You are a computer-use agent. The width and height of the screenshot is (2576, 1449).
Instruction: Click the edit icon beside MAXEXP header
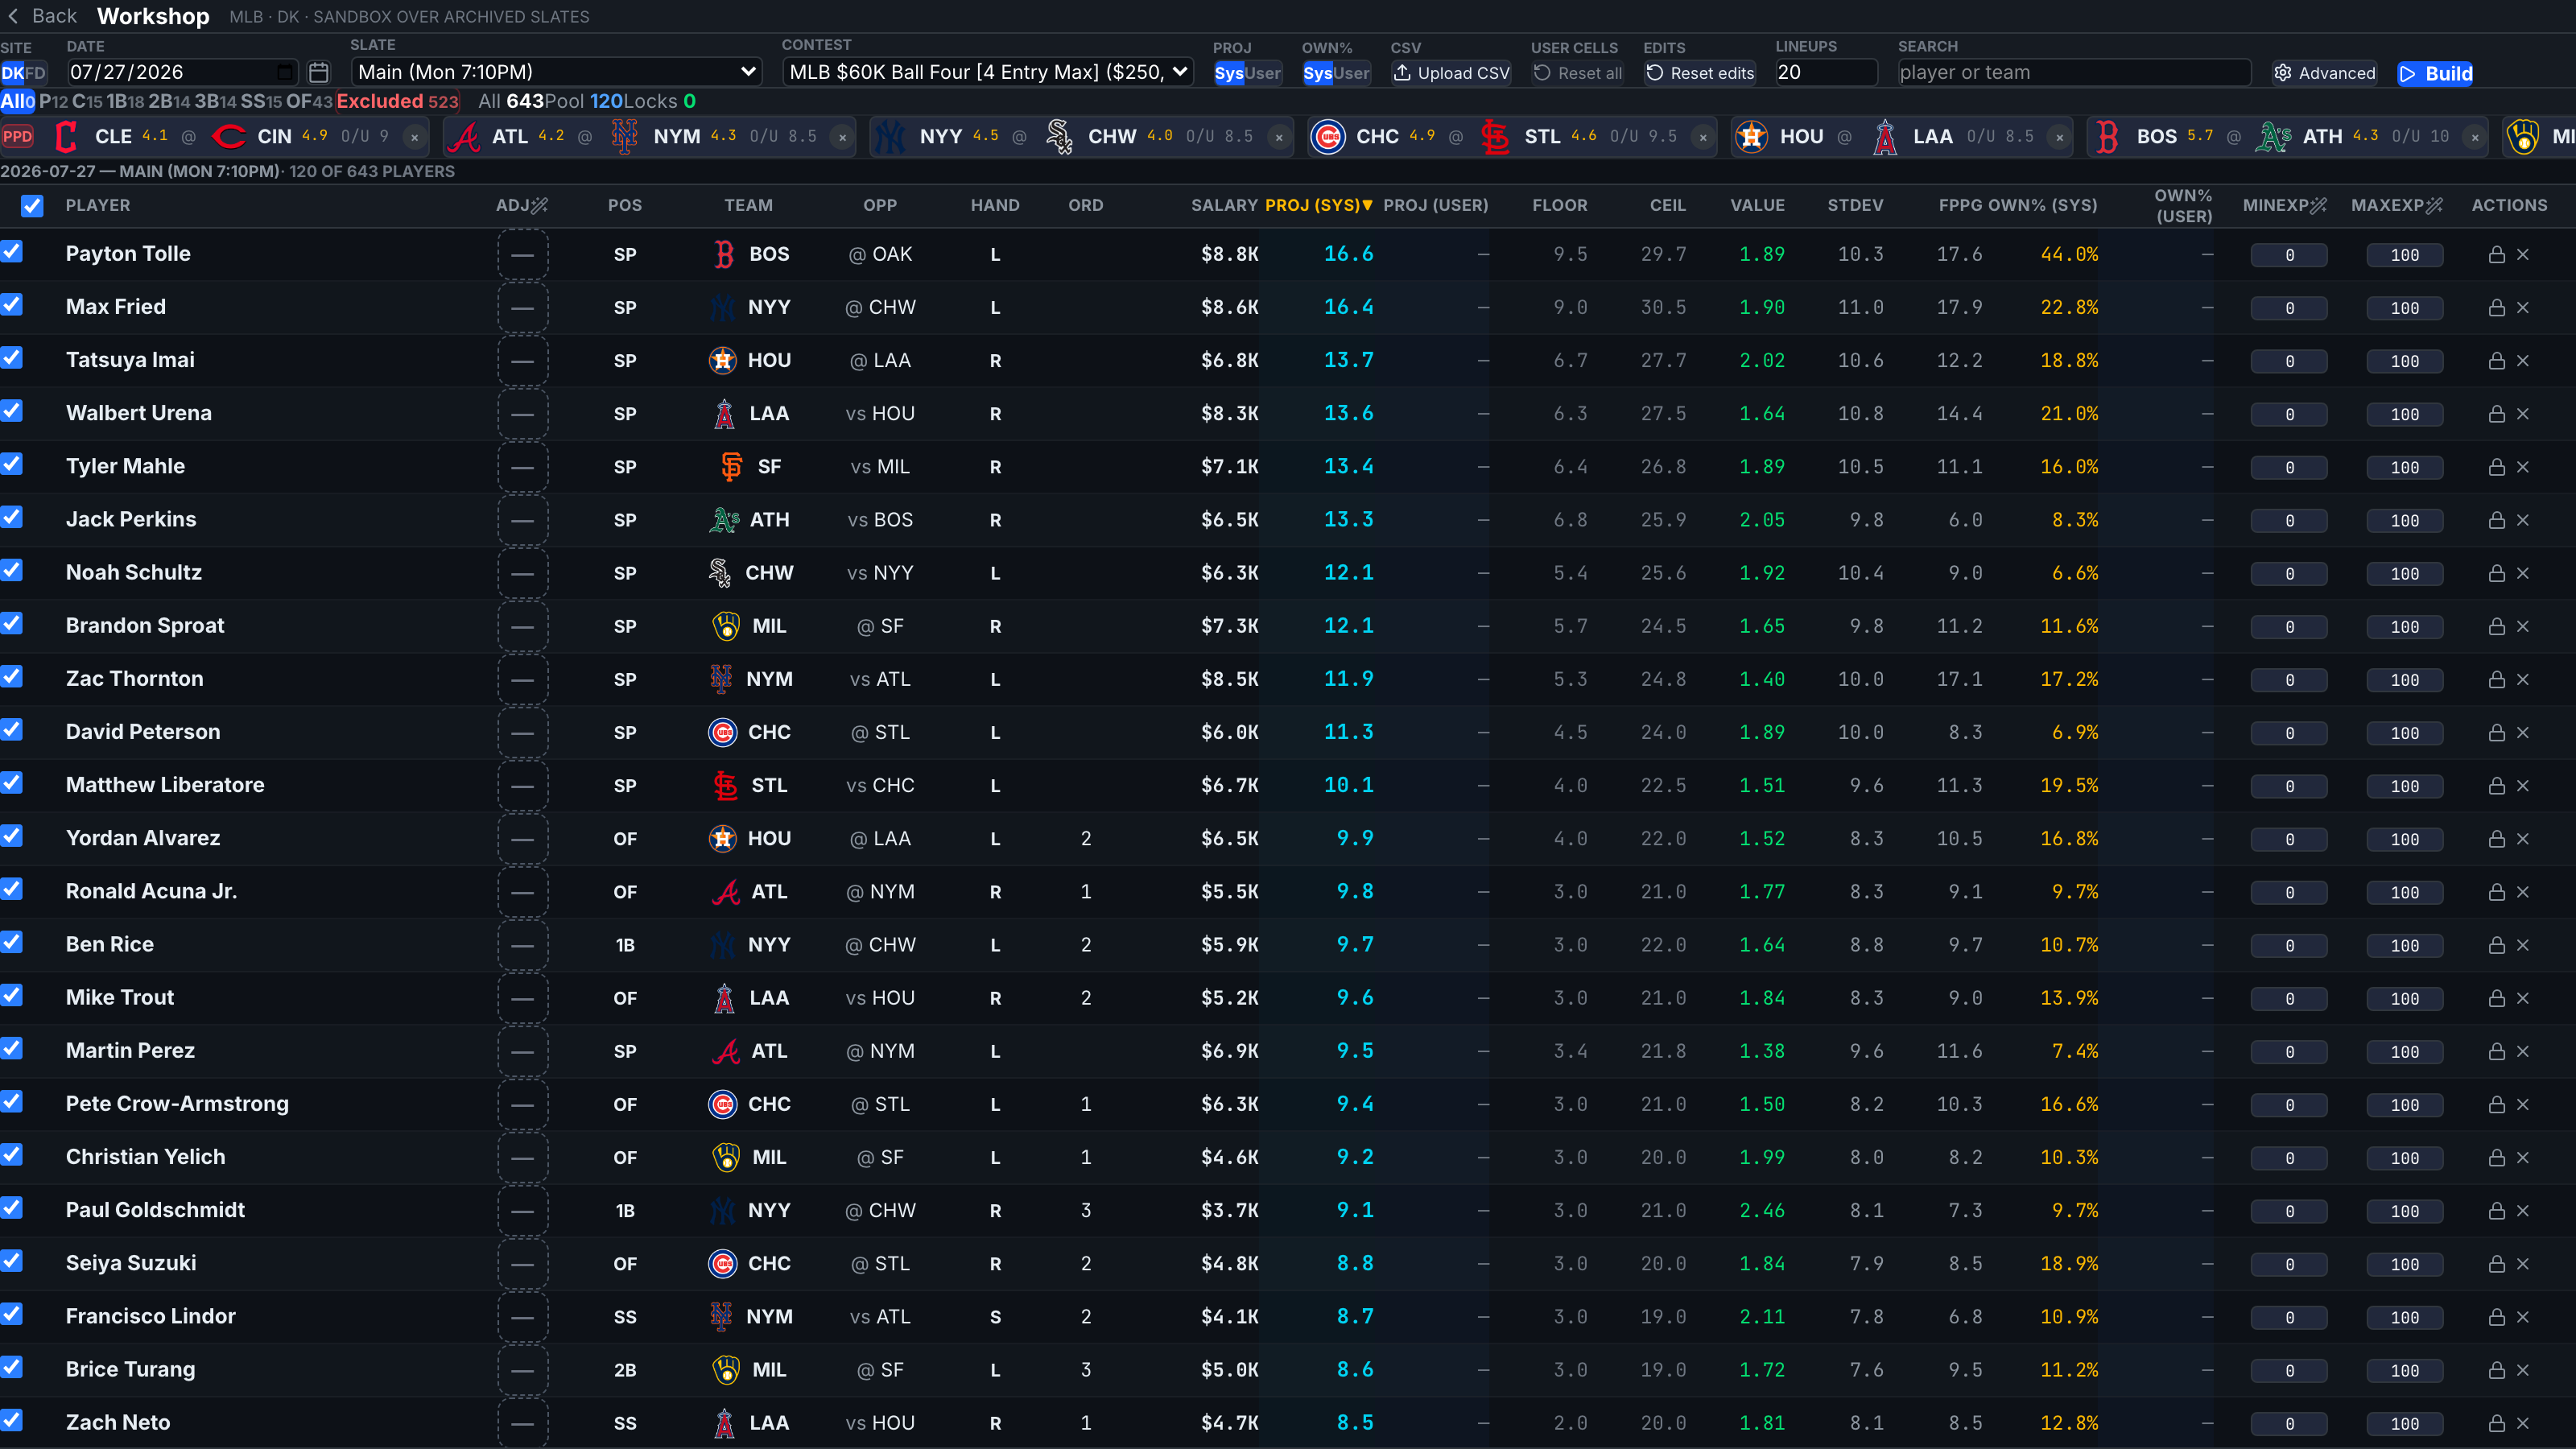click(x=2434, y=205)
